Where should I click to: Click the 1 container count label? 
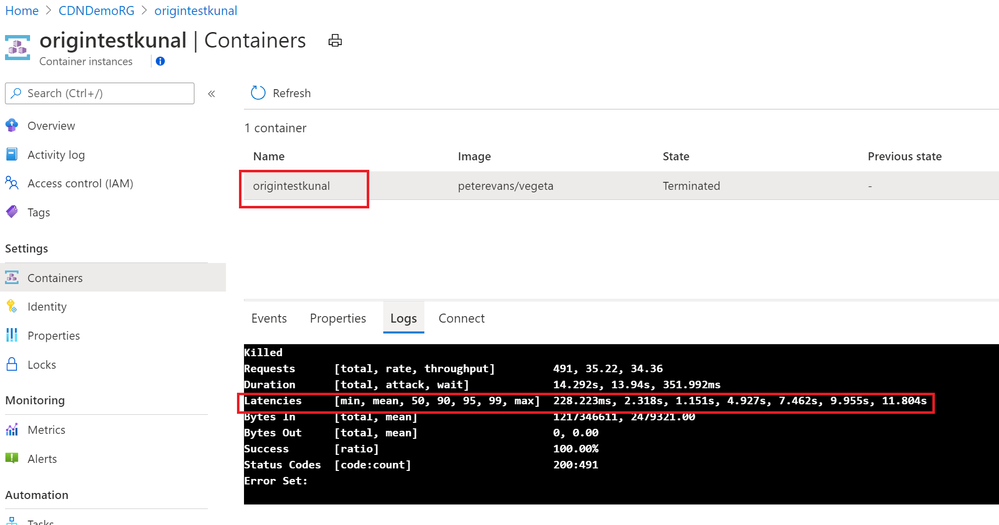click(x=275, y=128)
